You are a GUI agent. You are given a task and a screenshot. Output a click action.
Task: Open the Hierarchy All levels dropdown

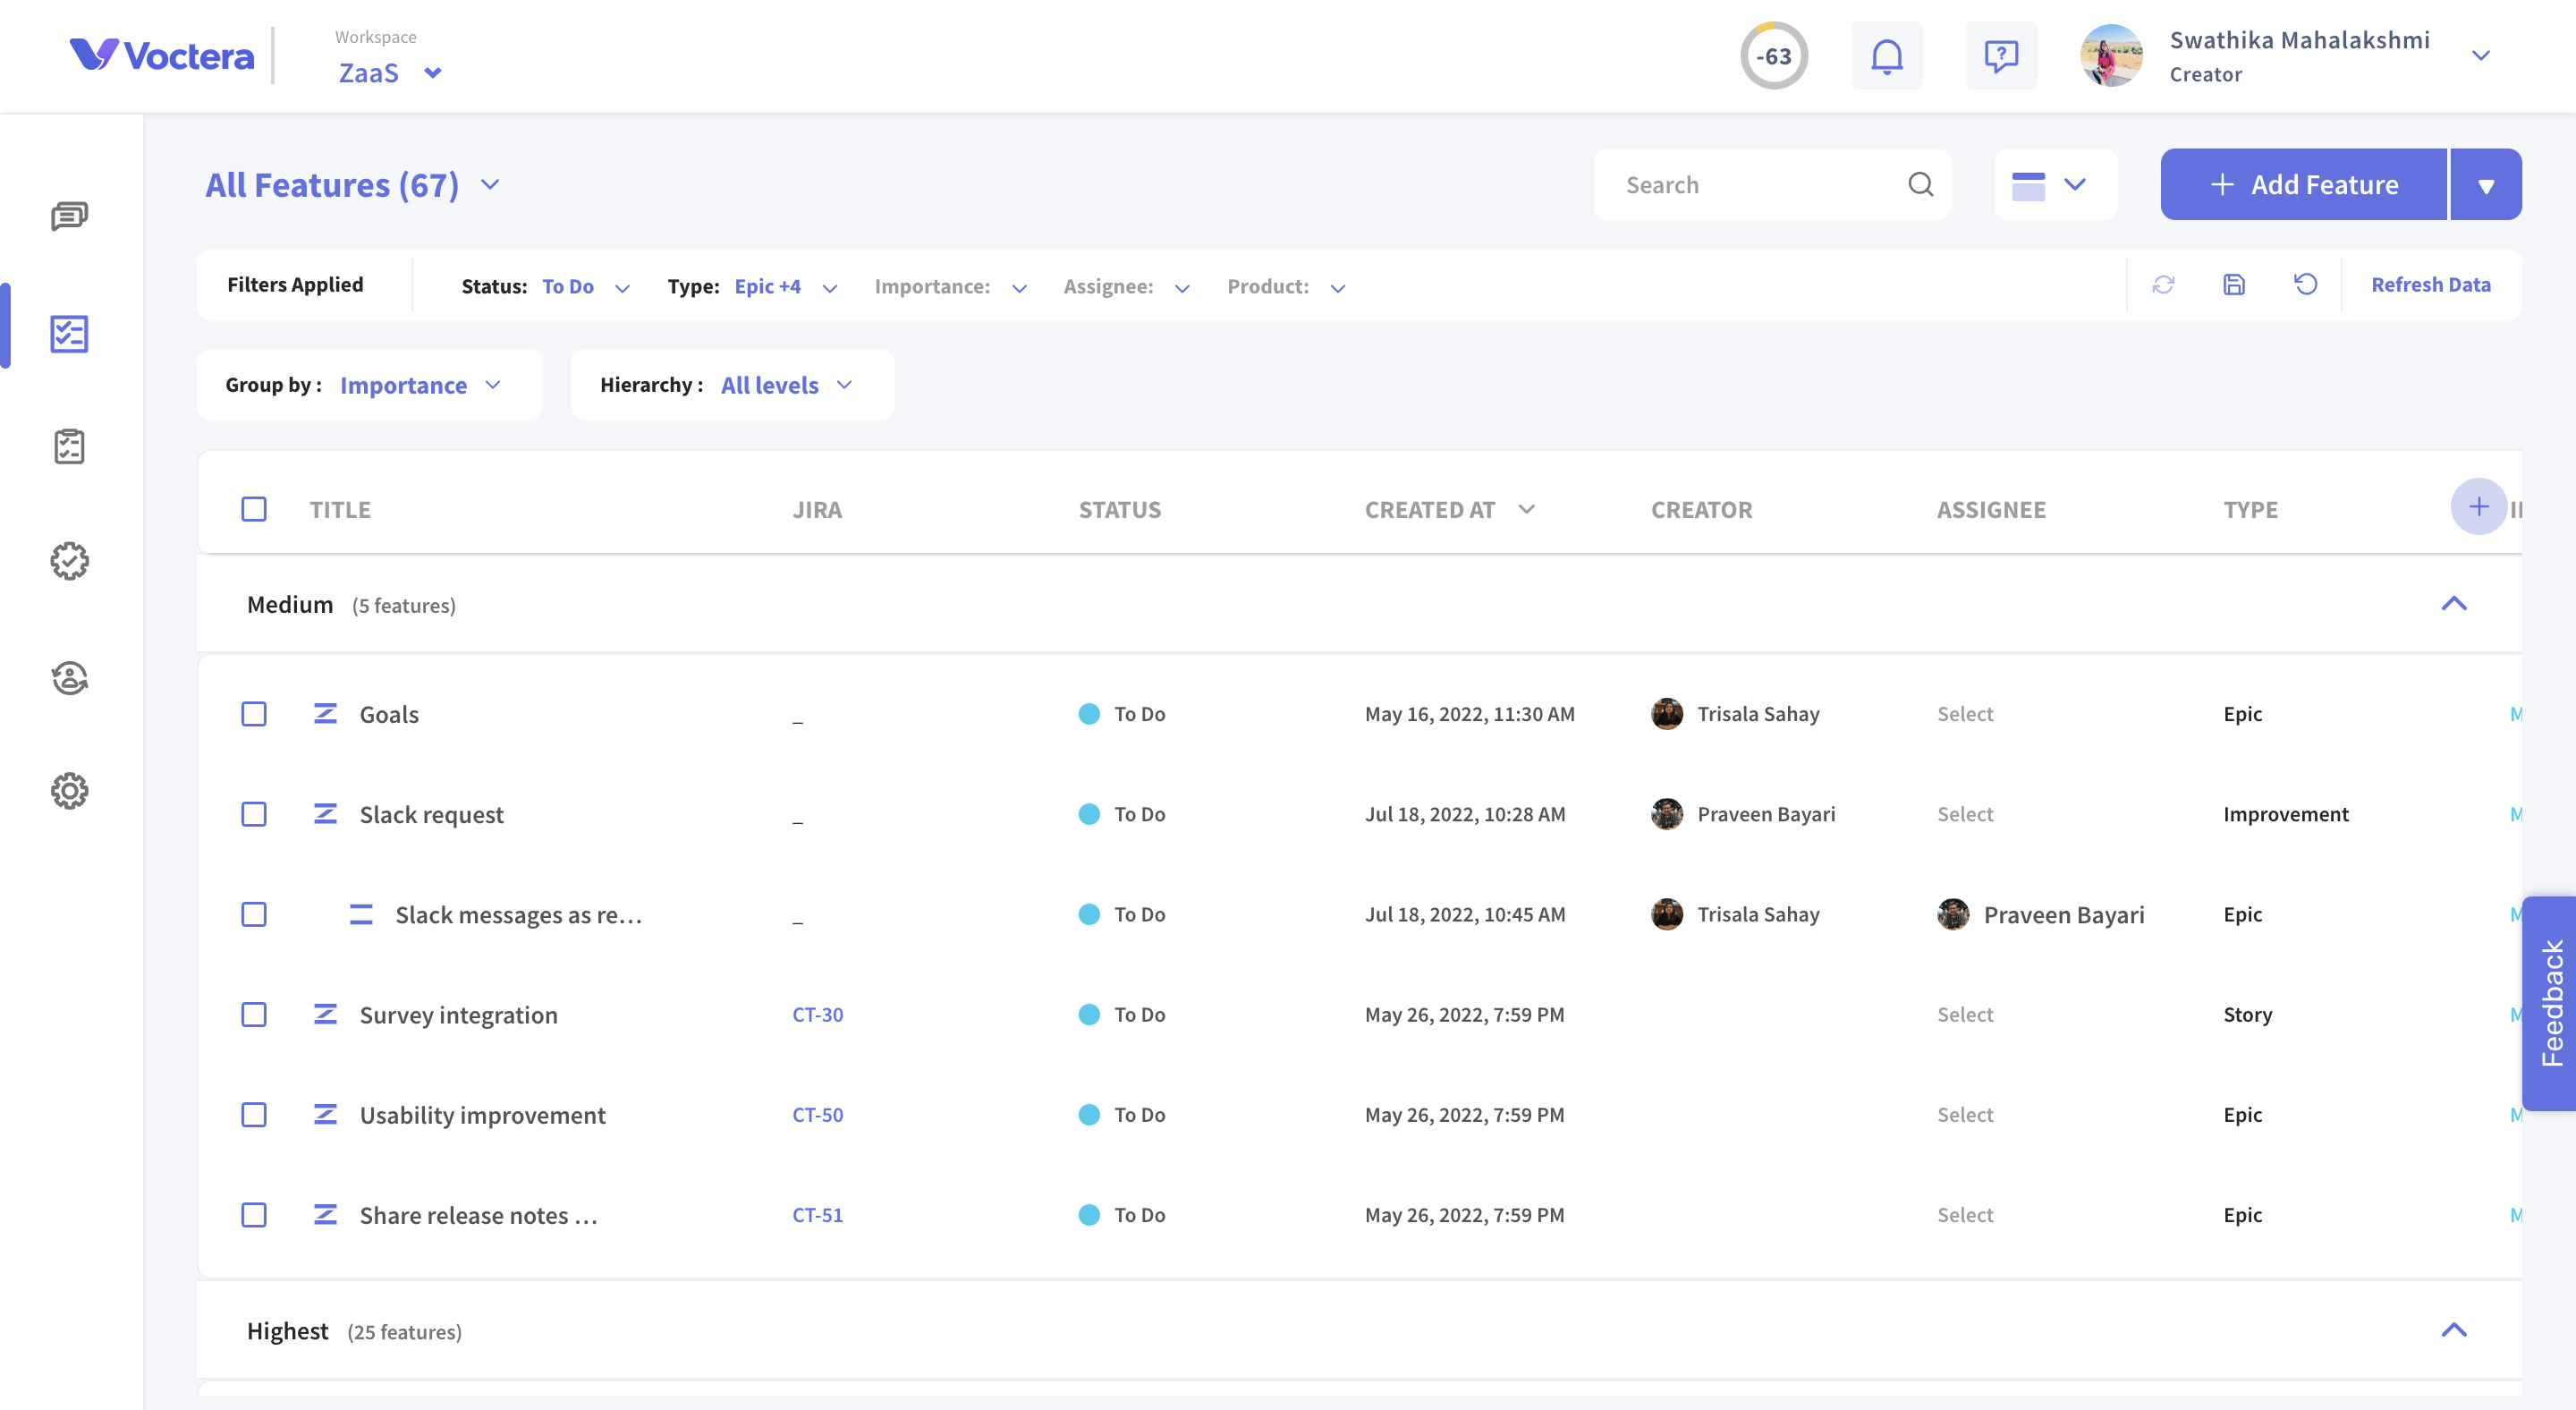click(732, 385)
